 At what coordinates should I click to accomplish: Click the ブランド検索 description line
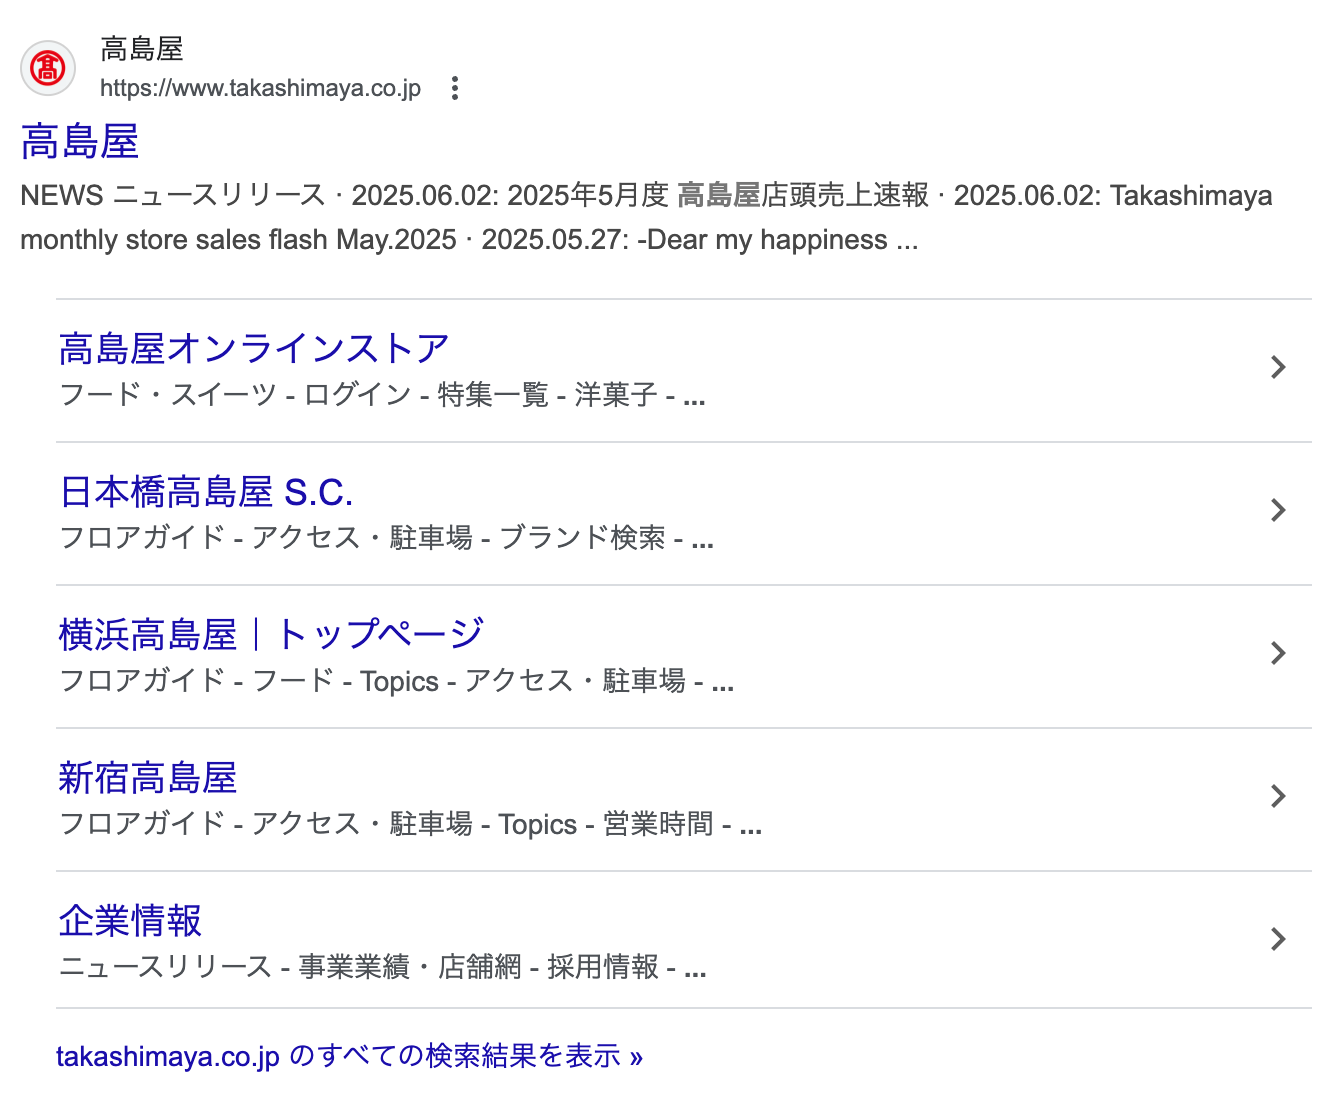387,538
